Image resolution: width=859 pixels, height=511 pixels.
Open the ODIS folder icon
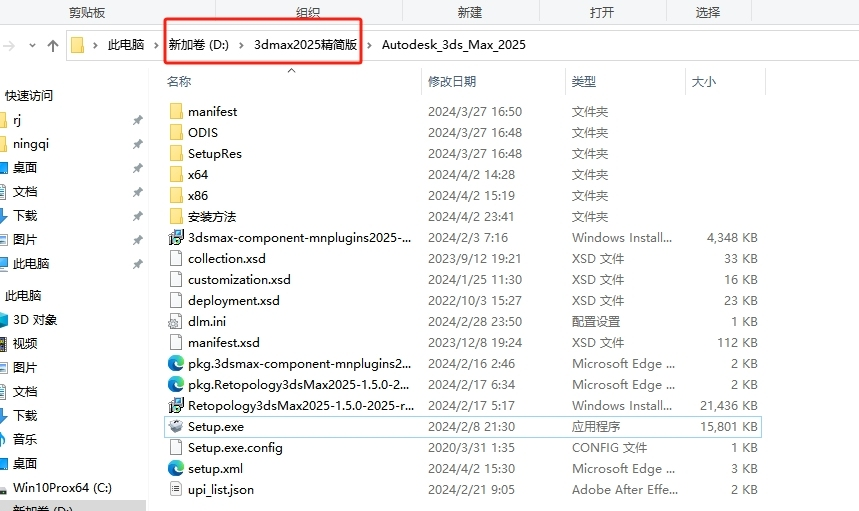point(176,133)
